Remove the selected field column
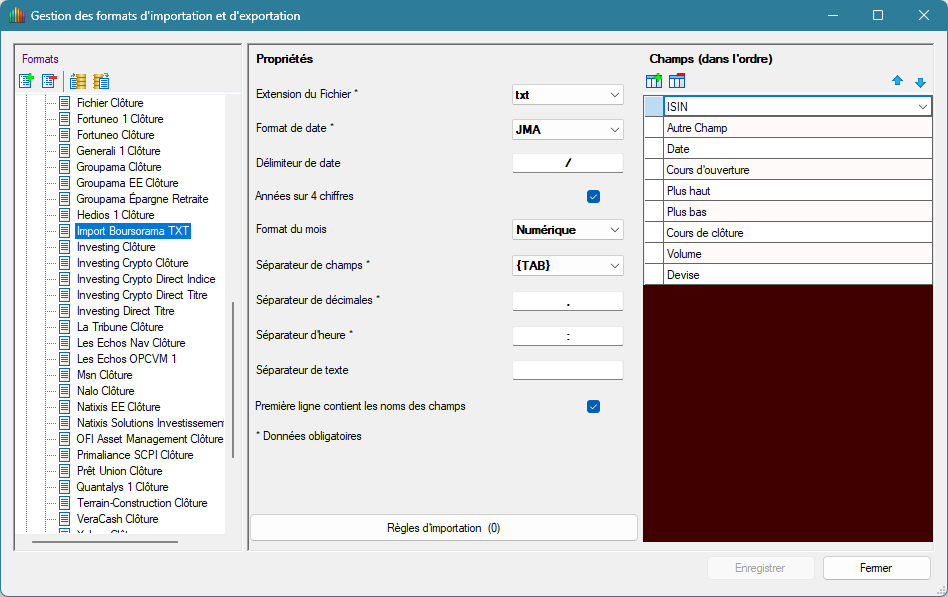Image resolution: width=948 pixels, height=597 pixels. 677,81
